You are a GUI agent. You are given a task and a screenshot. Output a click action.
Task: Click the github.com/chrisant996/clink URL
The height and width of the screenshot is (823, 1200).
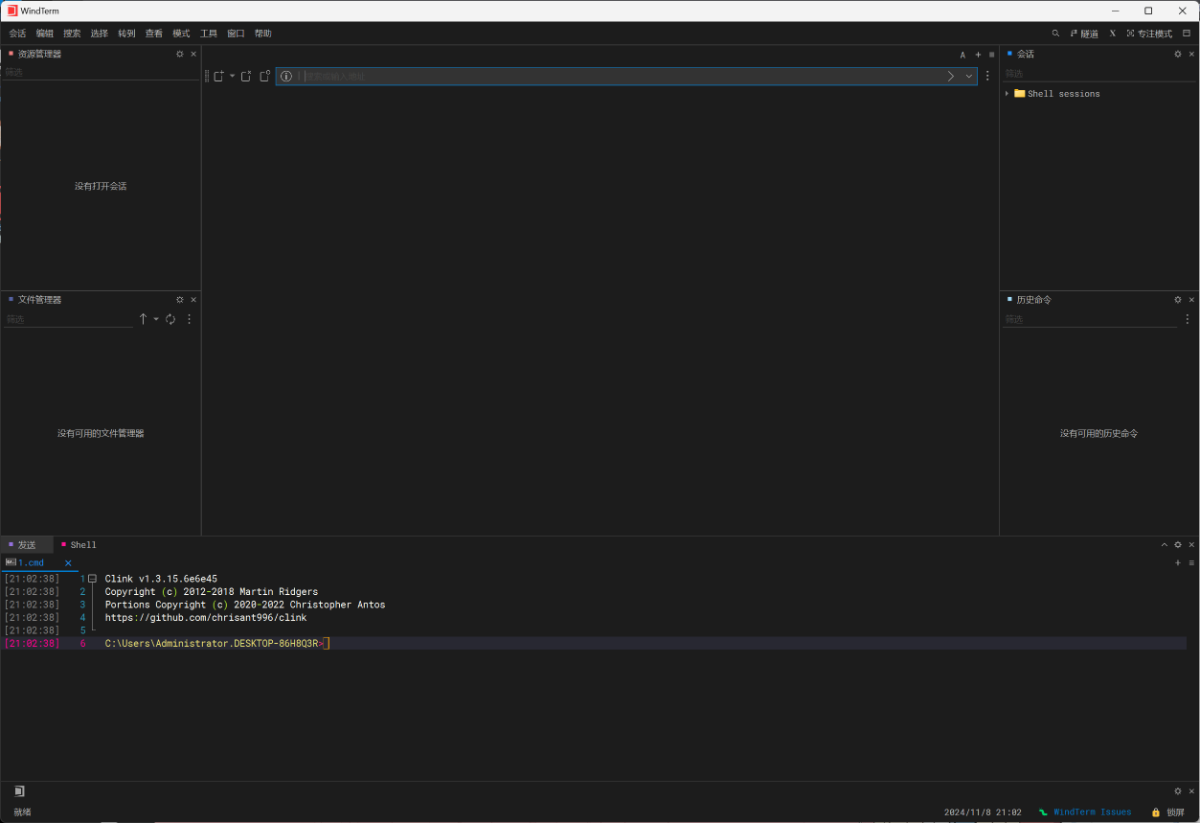[206, 618]
